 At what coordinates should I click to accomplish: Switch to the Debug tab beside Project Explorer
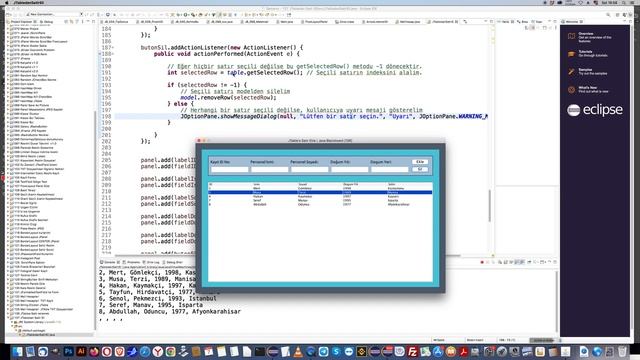[46, 21]
